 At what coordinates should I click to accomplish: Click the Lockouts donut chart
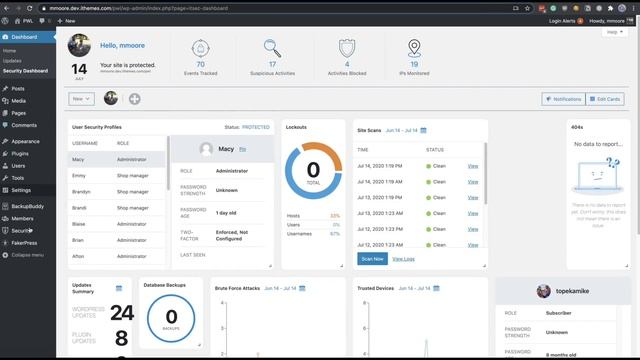313,171
